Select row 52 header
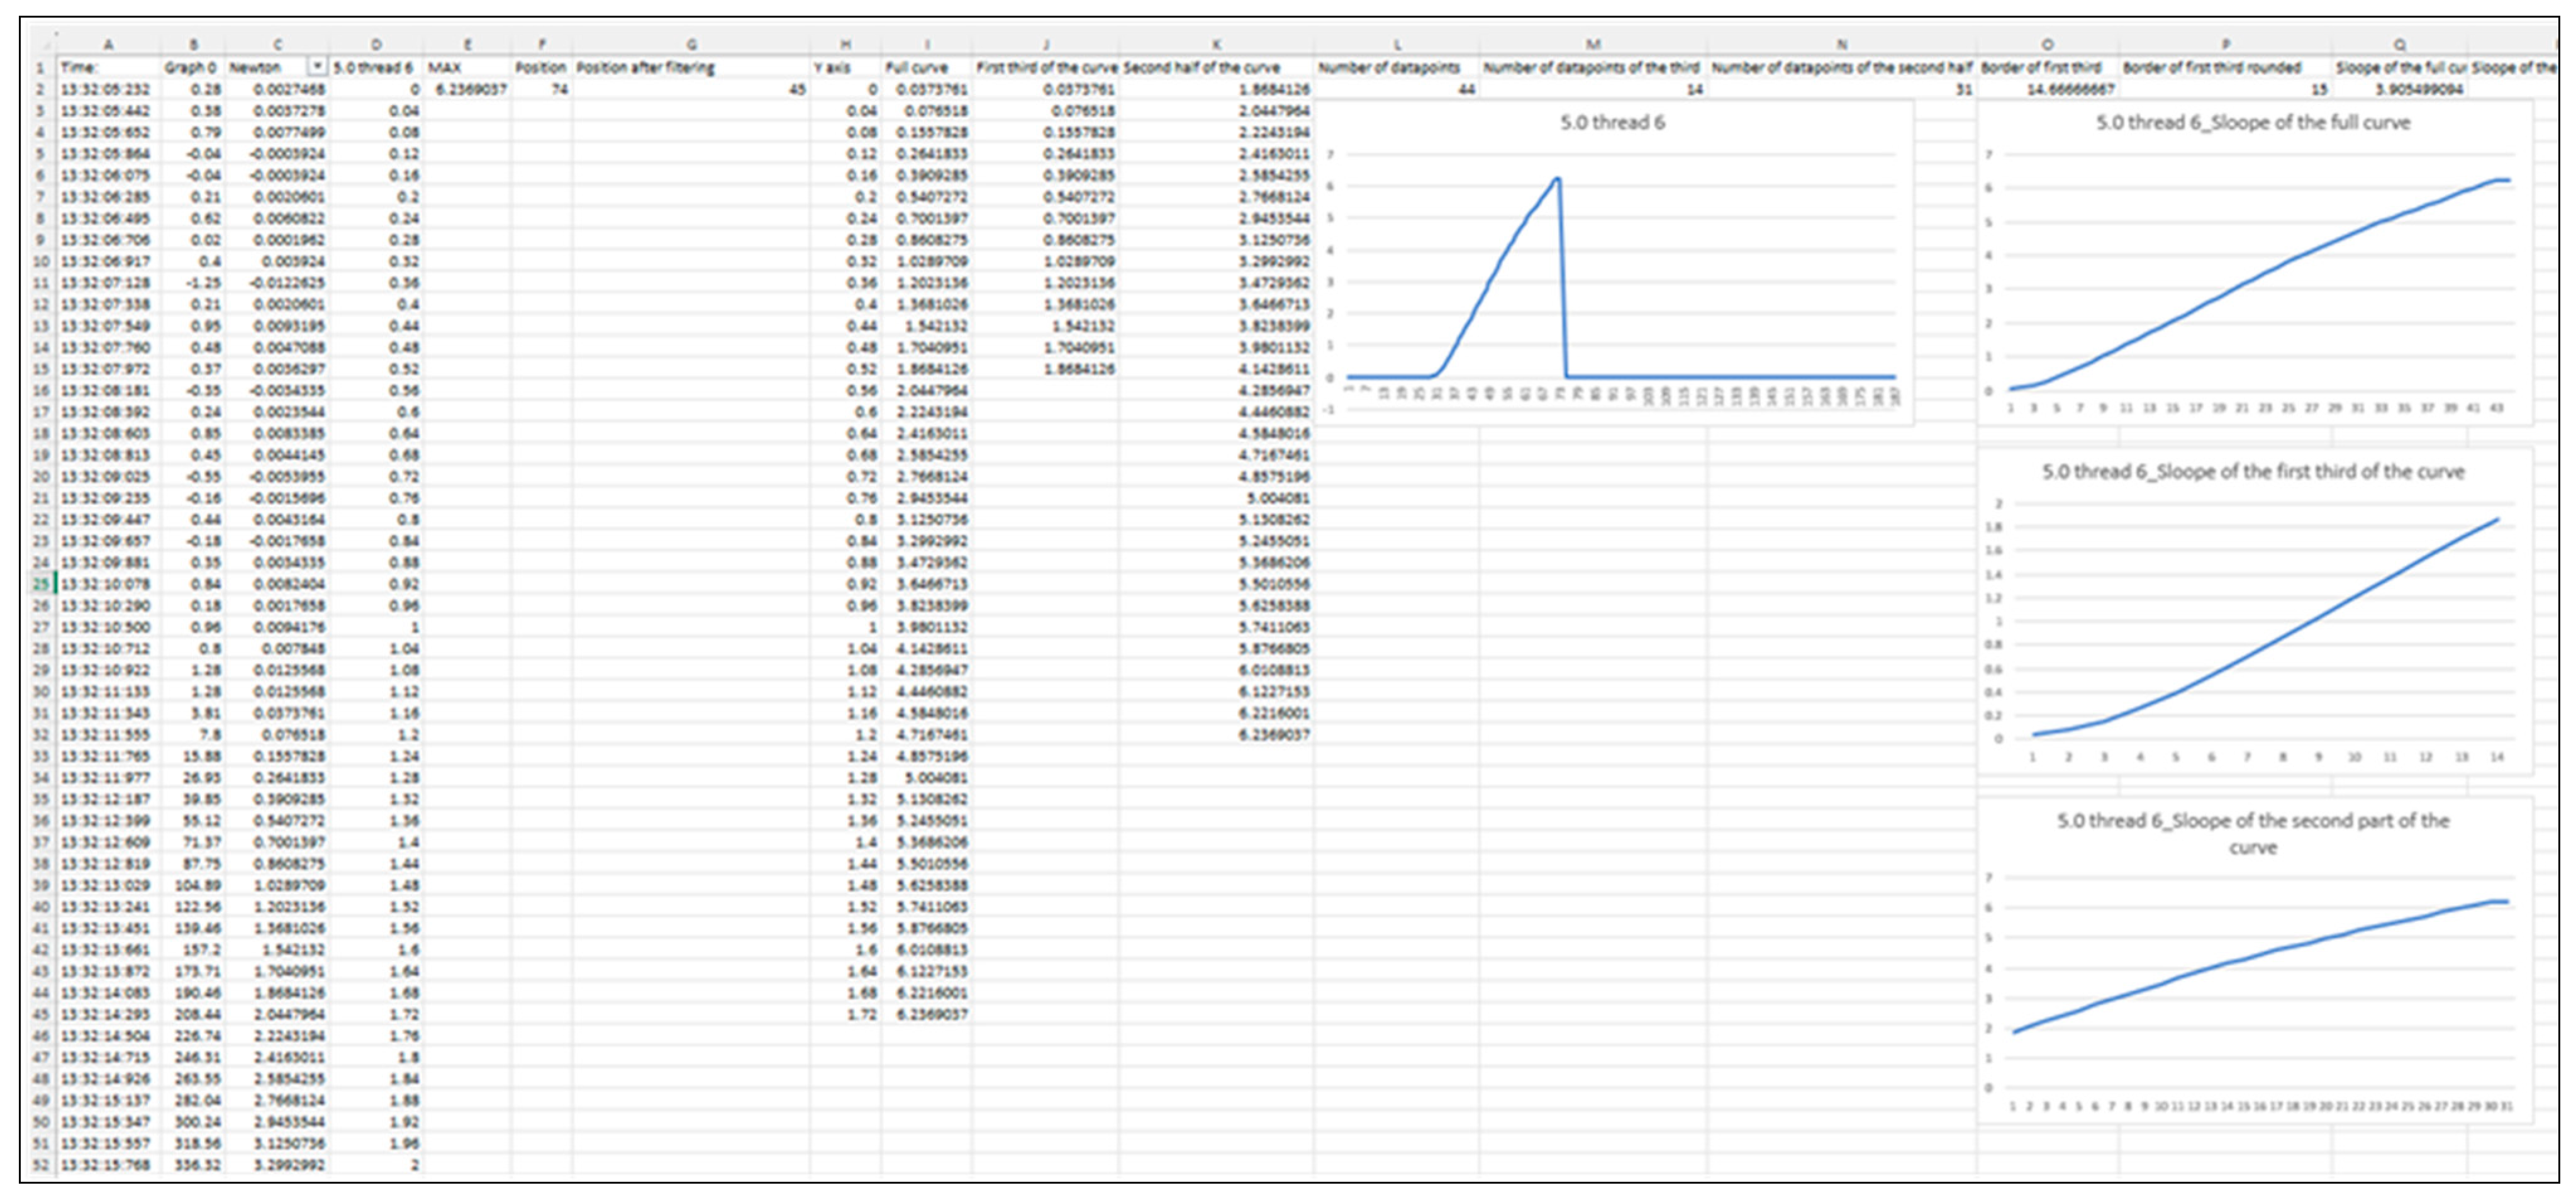Image resolution: width=2576 pixels, height=1195 pixels. tap(41, 1165)
